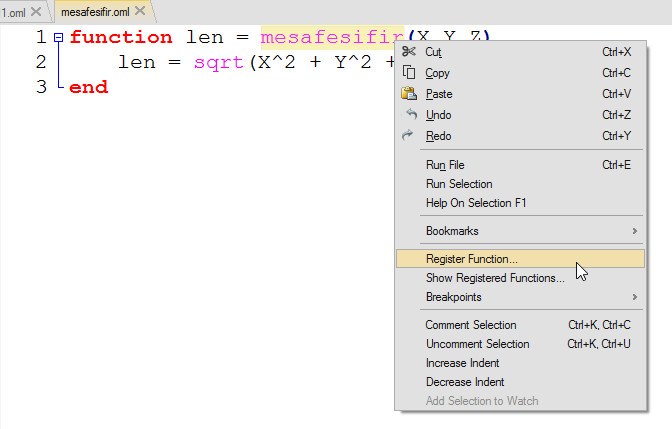Select Run File menu entry
Screen dimensions: 672x429
pyautogui.click(x=445, y=165)
